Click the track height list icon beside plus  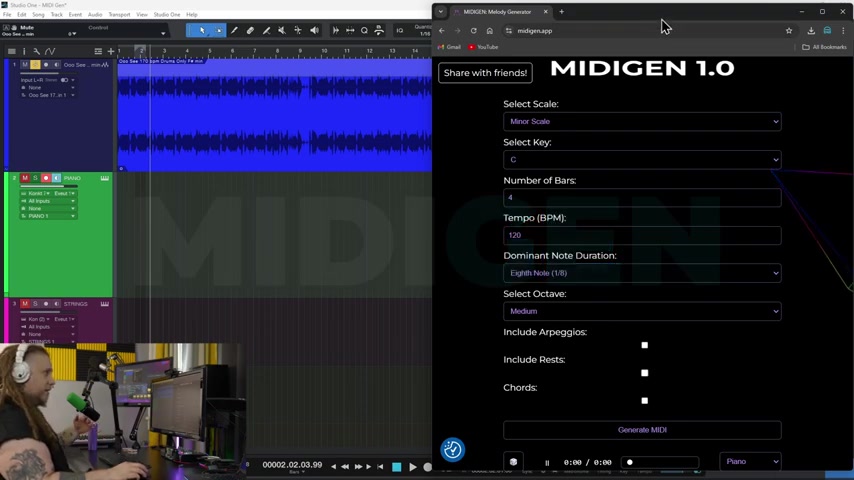98,51
